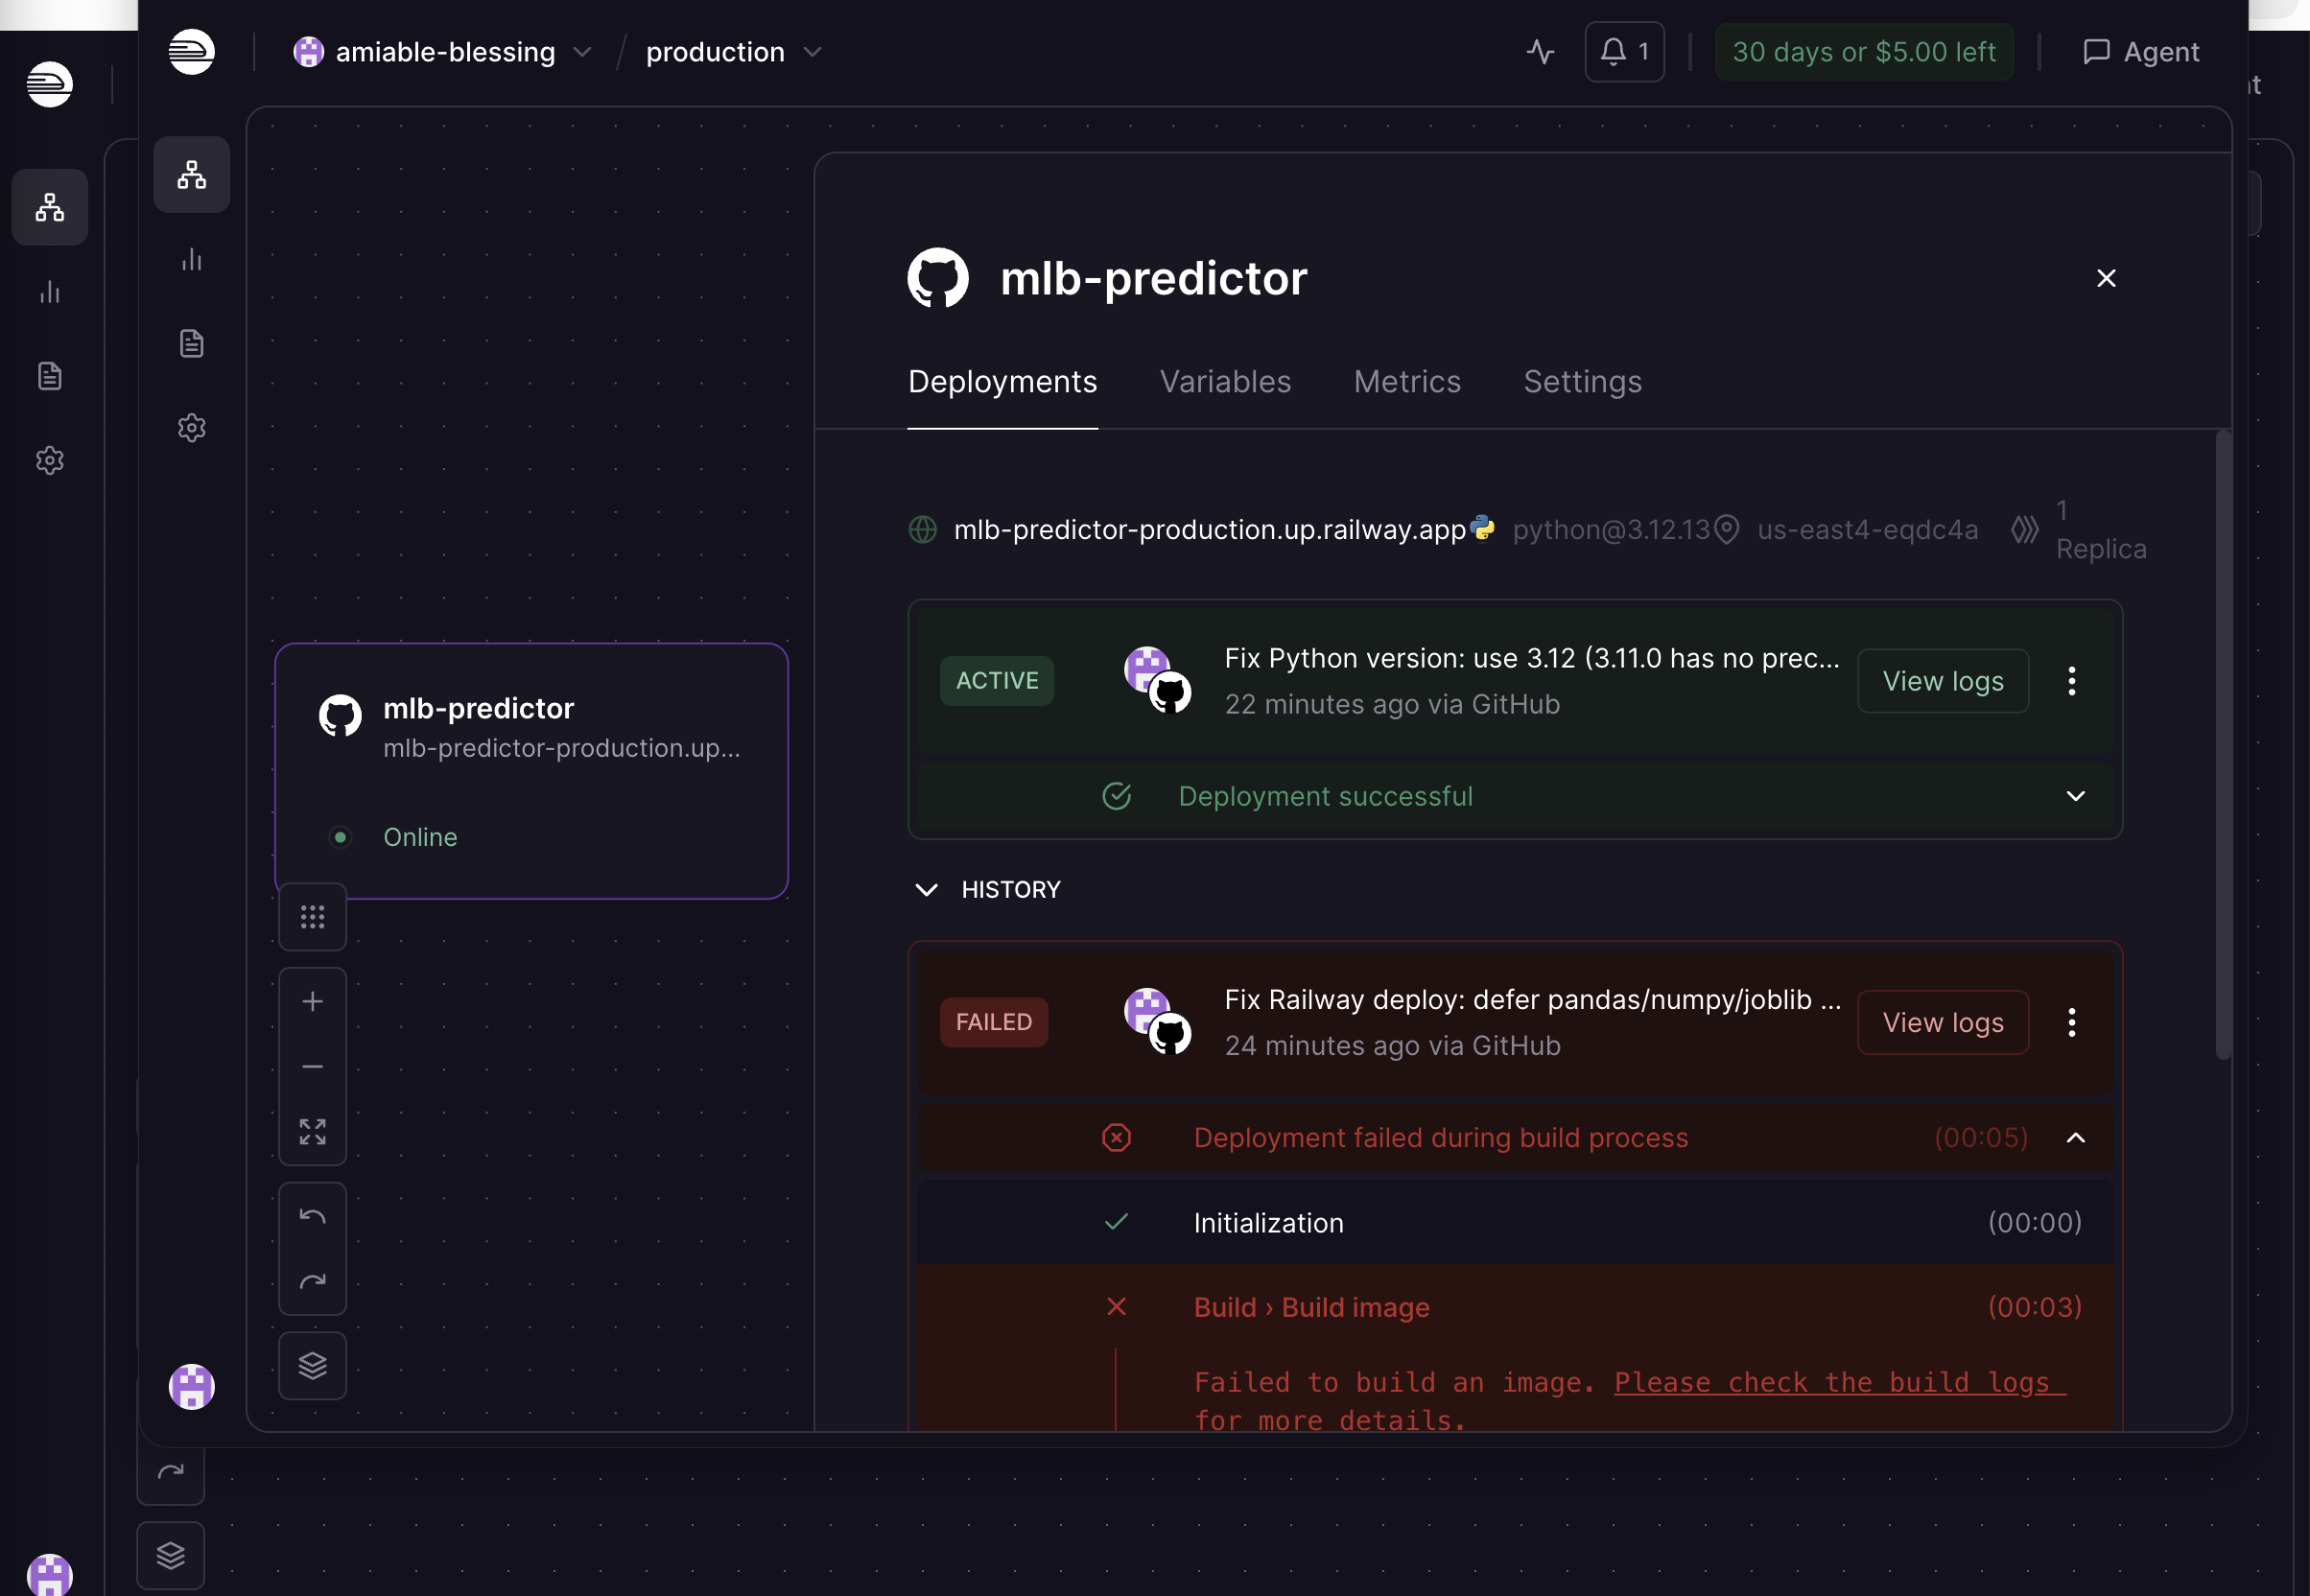Screen dimensions: 2310x1596
Task: Switch to the Variables tab
Action: click(x=1225, y=382)
